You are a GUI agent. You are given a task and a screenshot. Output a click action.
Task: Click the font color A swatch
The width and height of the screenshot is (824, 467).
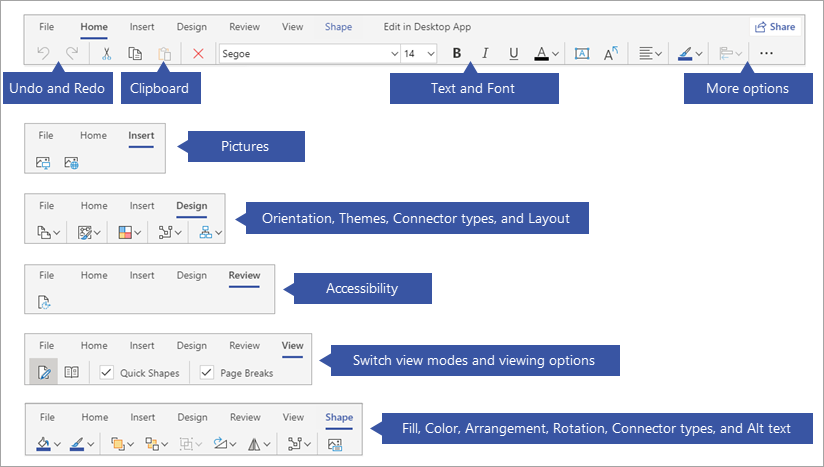pos(542,54)
